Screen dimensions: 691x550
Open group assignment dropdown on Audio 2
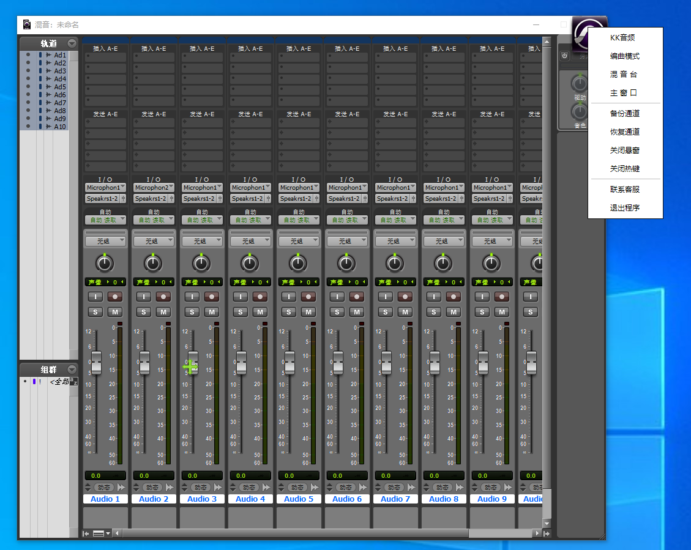(153, 241)
